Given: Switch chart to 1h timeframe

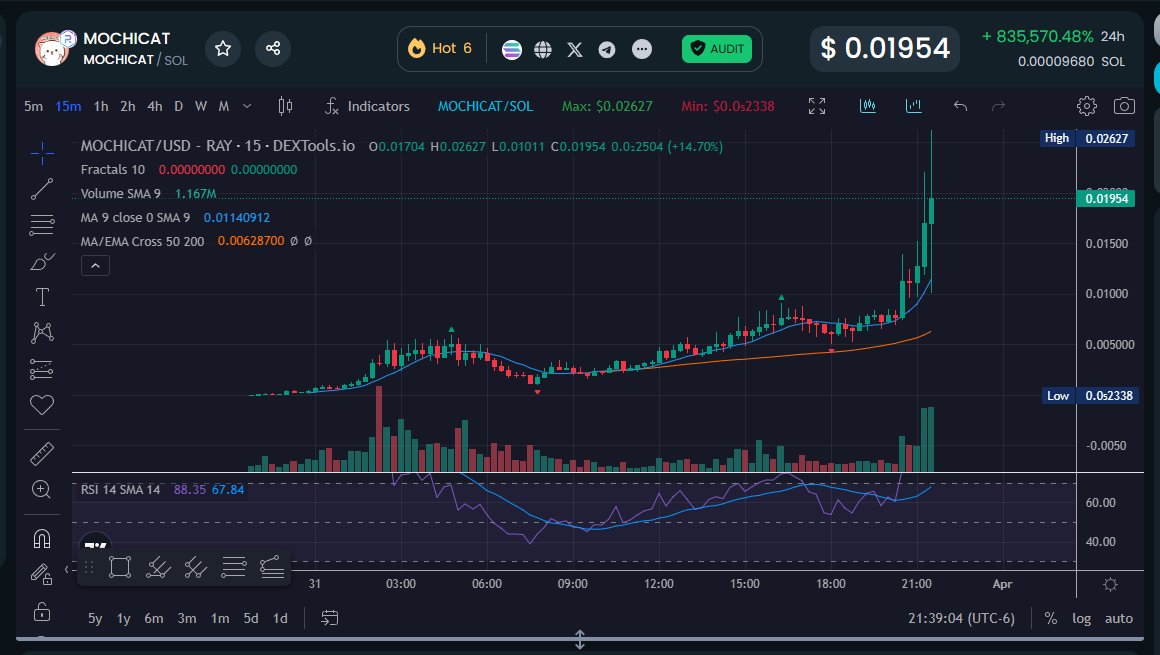Looking at the screenshot, I should (x=101, y=107).
